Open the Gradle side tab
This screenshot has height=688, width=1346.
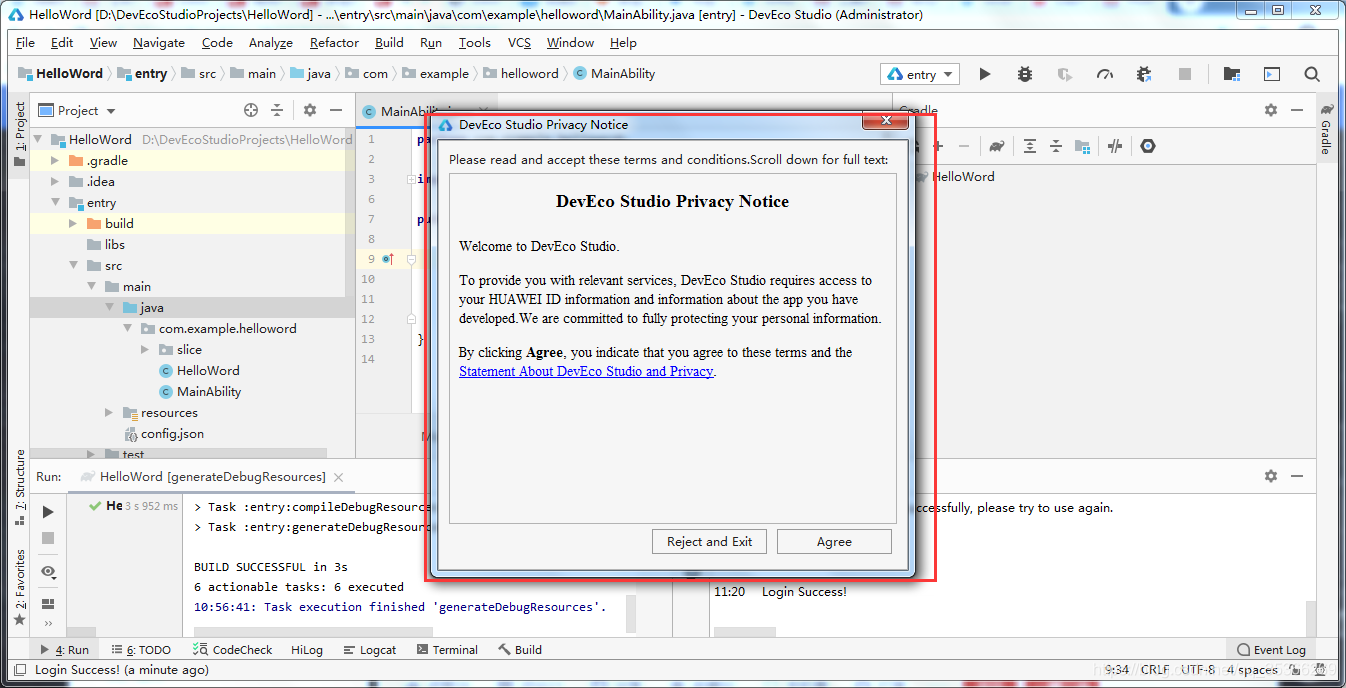(x=1326, y=131)
